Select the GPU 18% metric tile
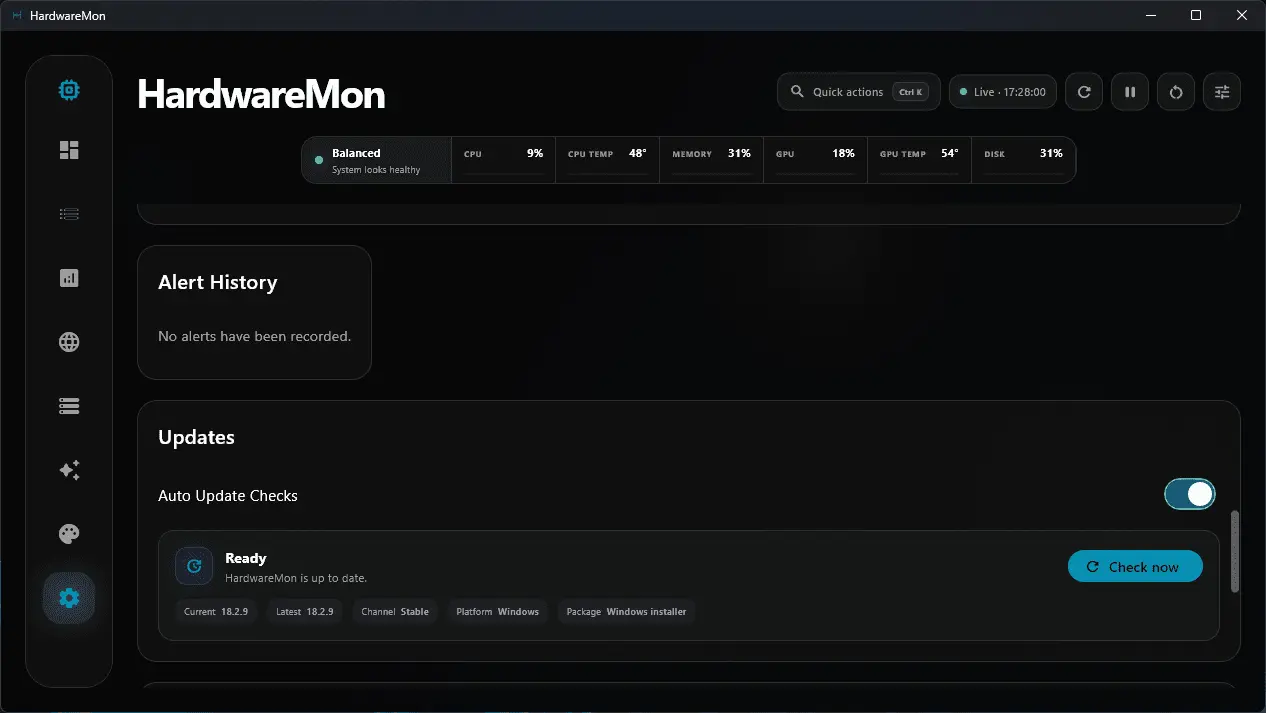The image size is (1266, 713). click(x=816, y=160)
